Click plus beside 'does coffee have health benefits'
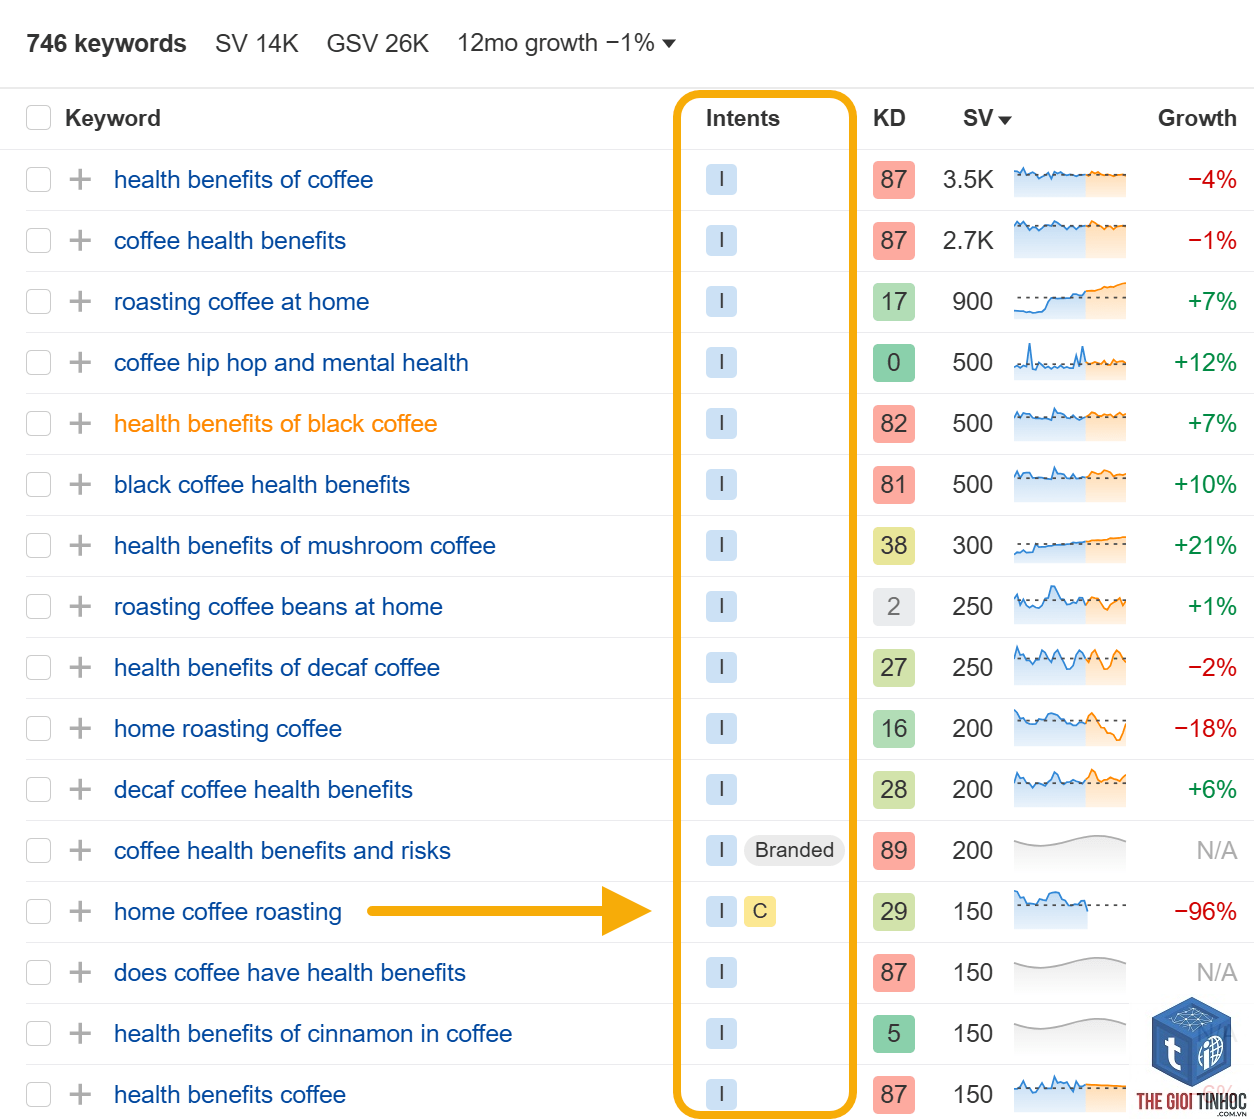 80,973
